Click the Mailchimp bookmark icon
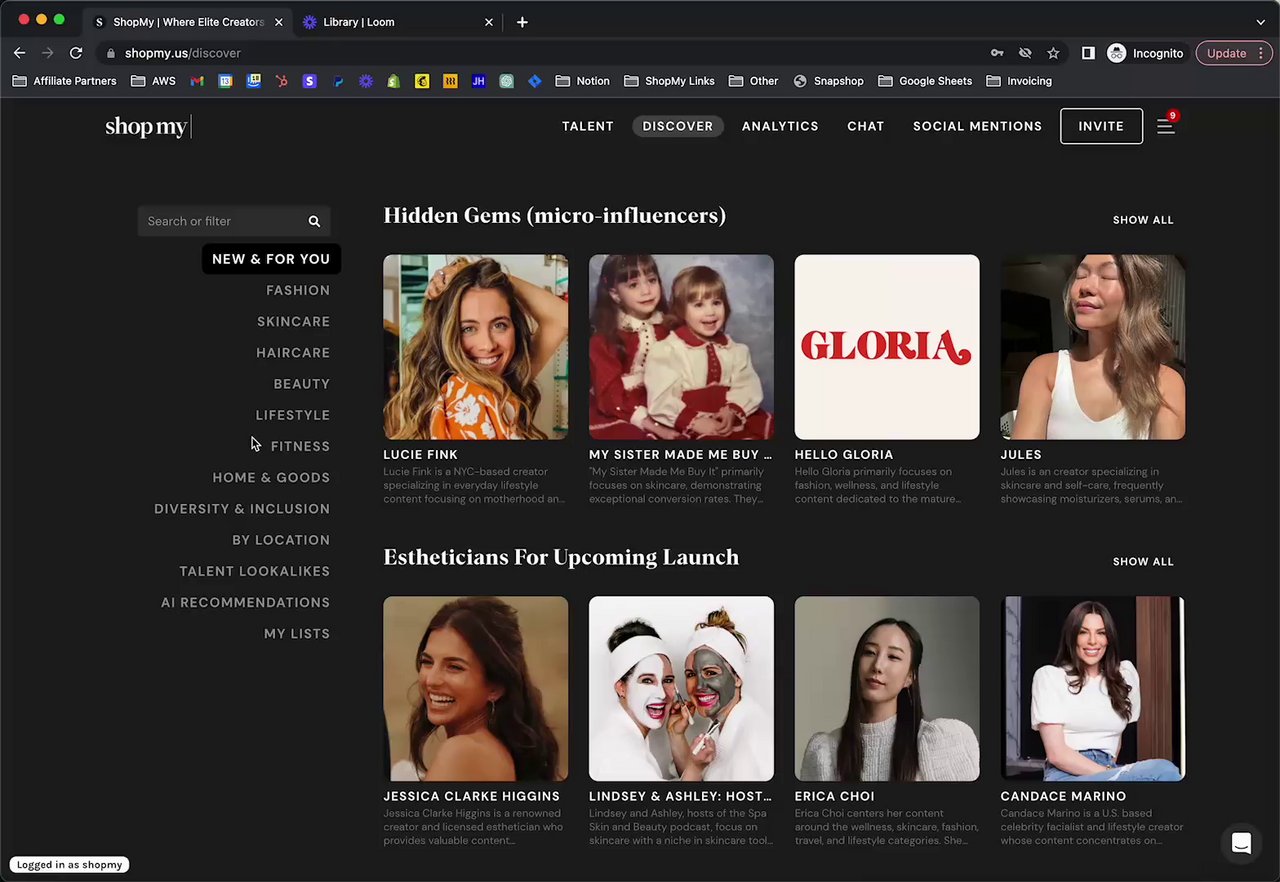1280x882 pixels. tap(422, 81)
